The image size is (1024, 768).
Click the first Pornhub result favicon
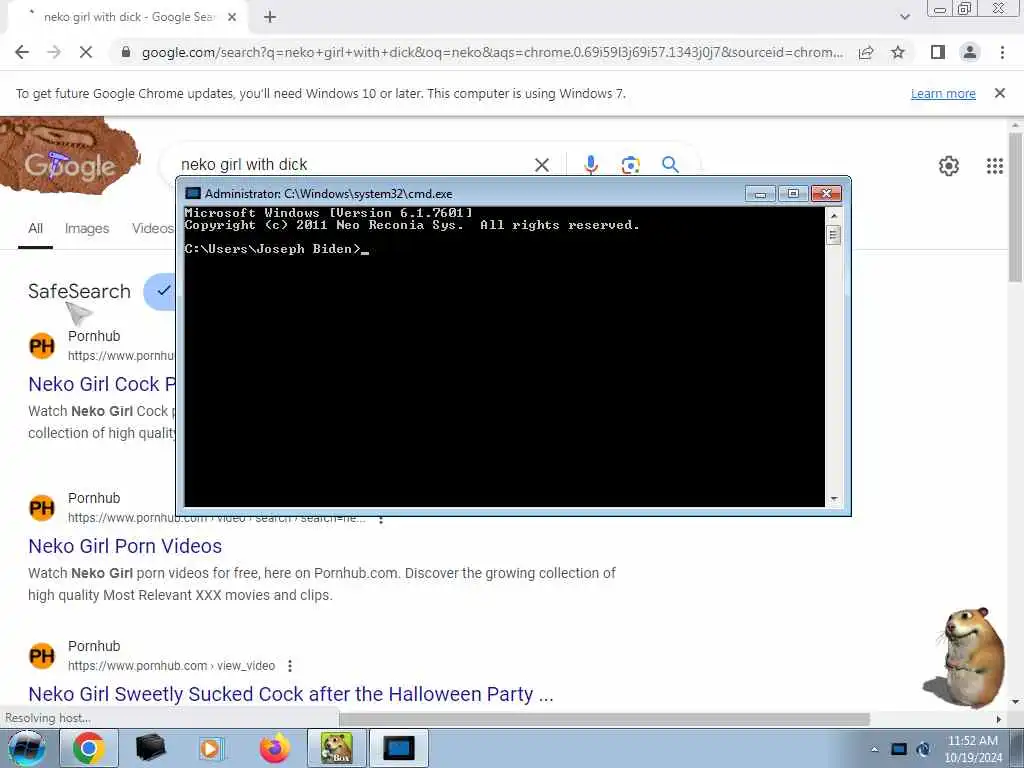coord(42,345)
